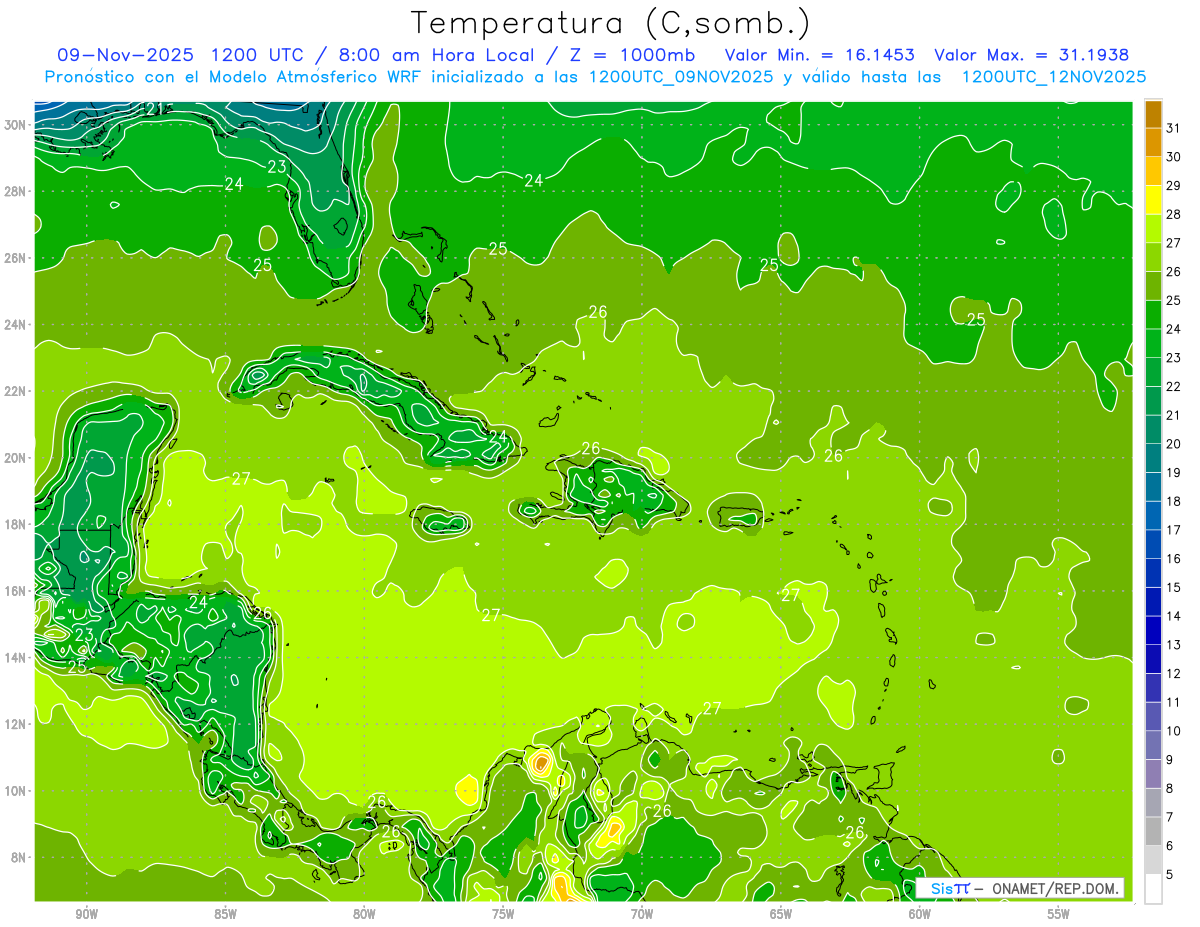Image resolution: width=1200 pixels, height=927 pixels.
Task: Select the 22N latitude axis label
Action: [15, 391]
